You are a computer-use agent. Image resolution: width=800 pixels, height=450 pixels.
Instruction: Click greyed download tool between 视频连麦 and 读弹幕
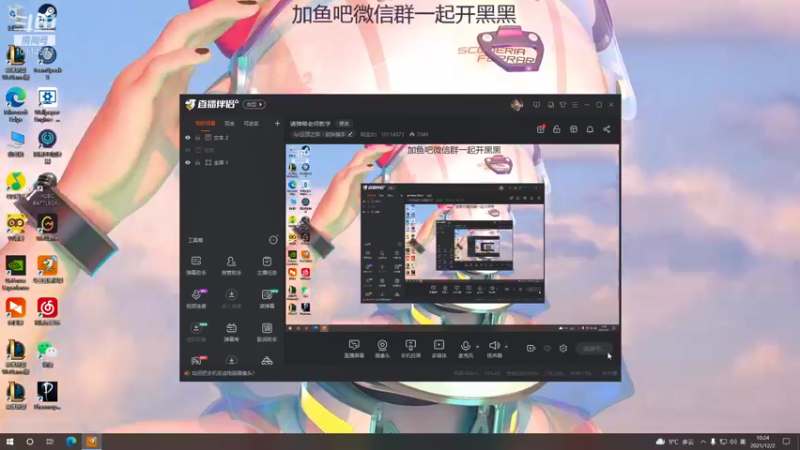tap(231, 299)
